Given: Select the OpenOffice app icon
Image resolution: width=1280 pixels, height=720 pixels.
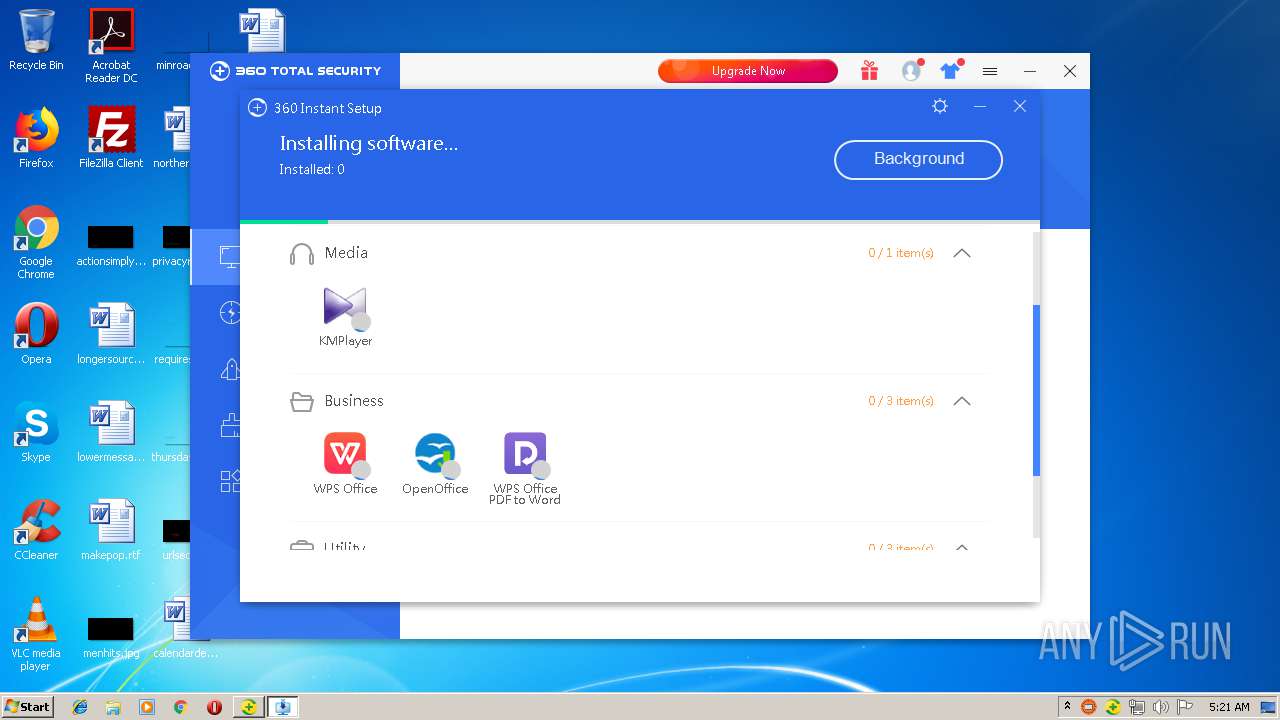Looking at the screenshot, I should (x=435, y=454).
